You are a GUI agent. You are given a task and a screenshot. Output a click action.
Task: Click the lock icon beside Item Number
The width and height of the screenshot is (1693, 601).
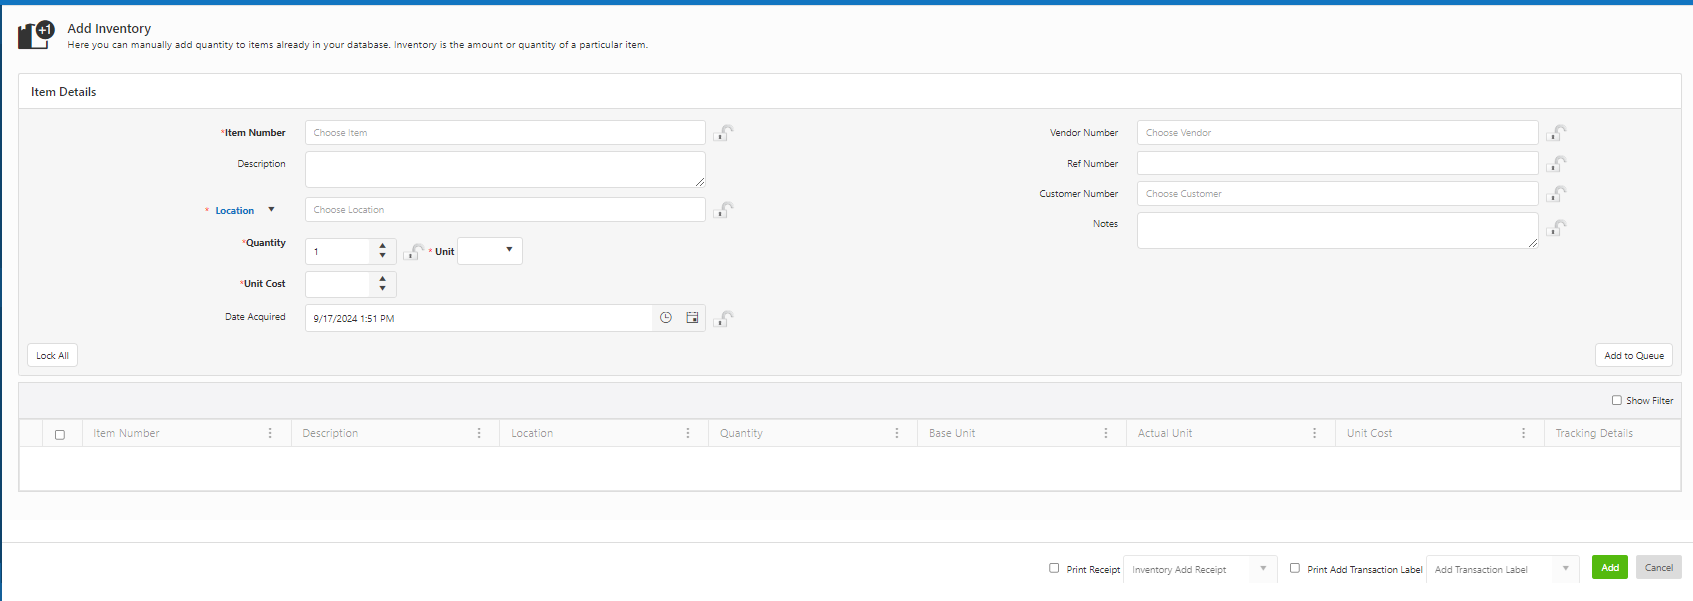[x=723, y=133]
